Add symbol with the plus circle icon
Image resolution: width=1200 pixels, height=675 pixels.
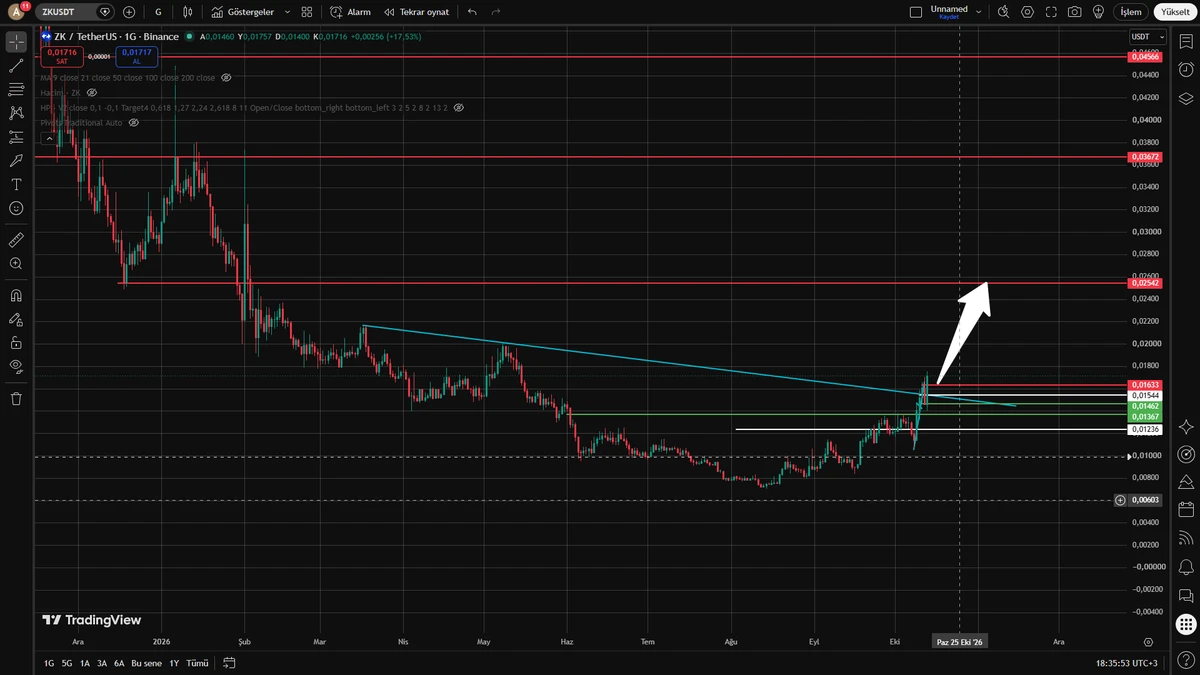click(x=129, y=12)
